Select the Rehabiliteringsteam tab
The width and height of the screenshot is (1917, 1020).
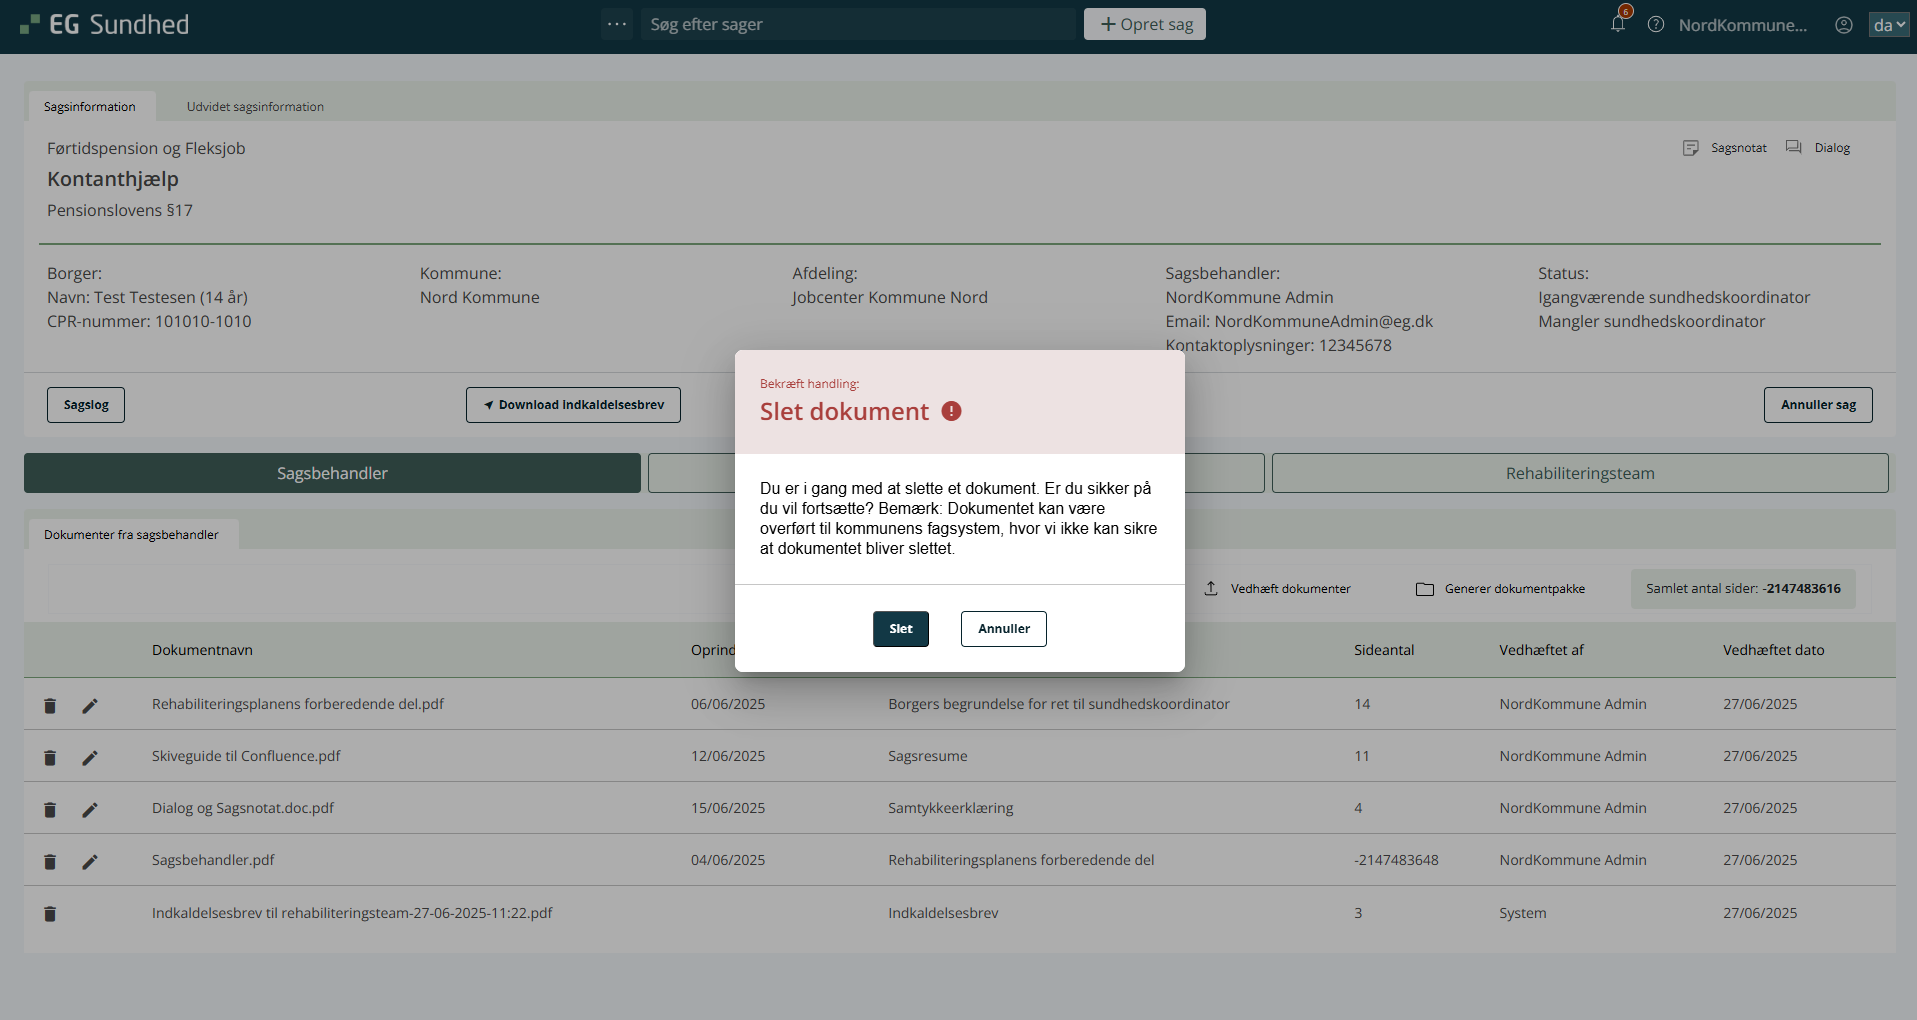pyautogui.click(x=1579, y=473)
